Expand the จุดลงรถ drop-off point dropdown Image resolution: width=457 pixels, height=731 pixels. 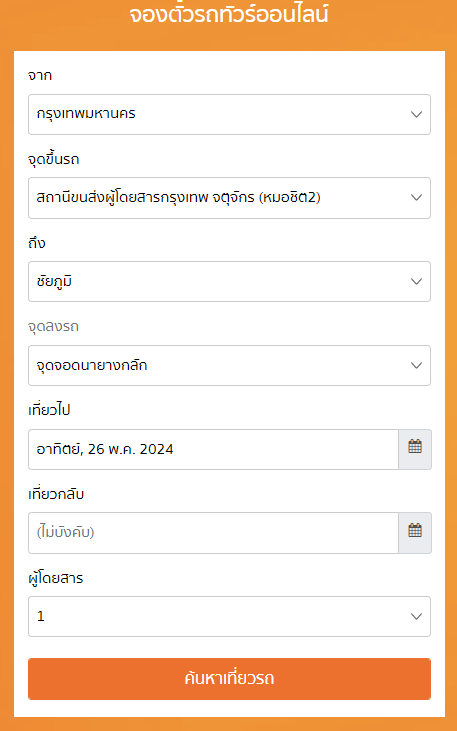click(229, 366)
